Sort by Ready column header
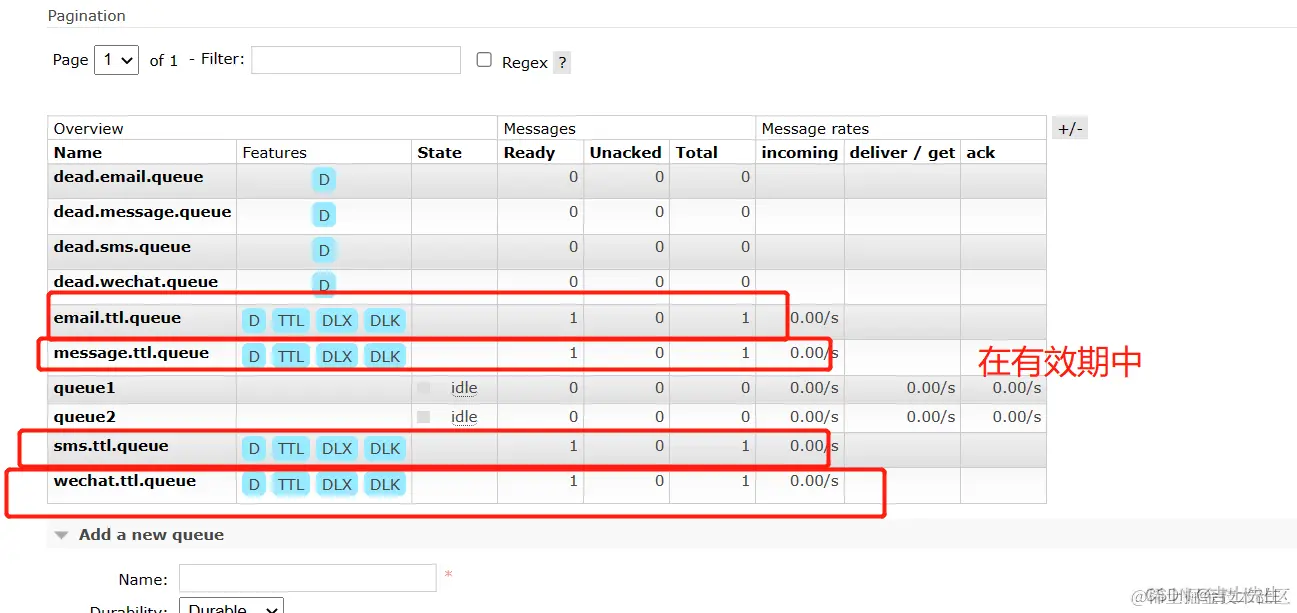Image resolution: width=1297 pixels, height=613 pixels. point(529,153)
